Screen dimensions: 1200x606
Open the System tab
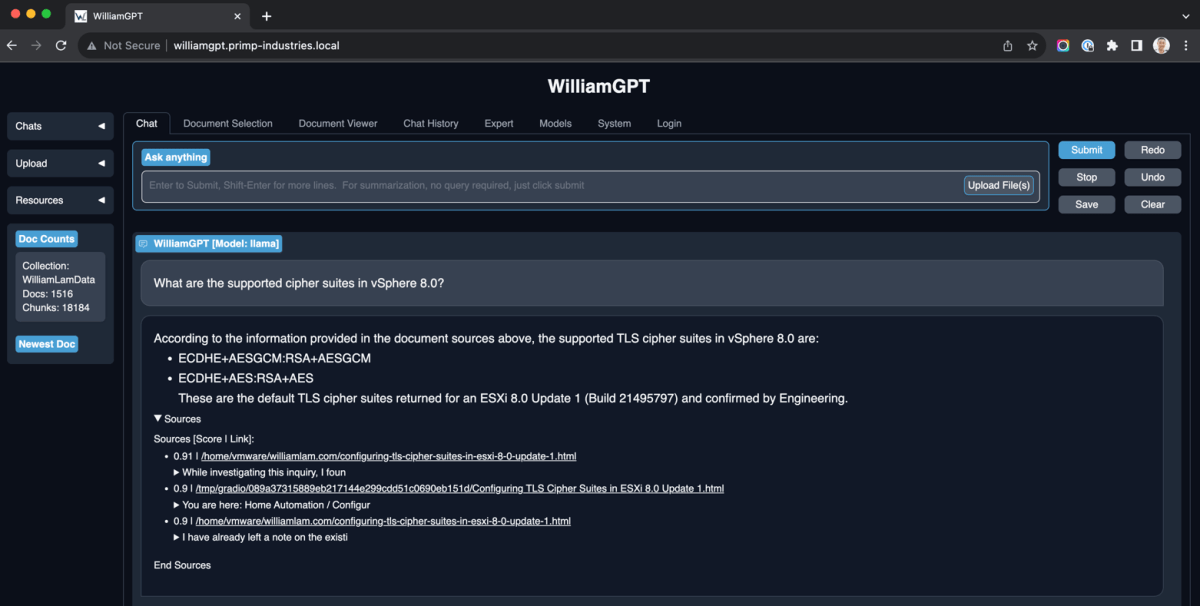[x=614, y=123]
